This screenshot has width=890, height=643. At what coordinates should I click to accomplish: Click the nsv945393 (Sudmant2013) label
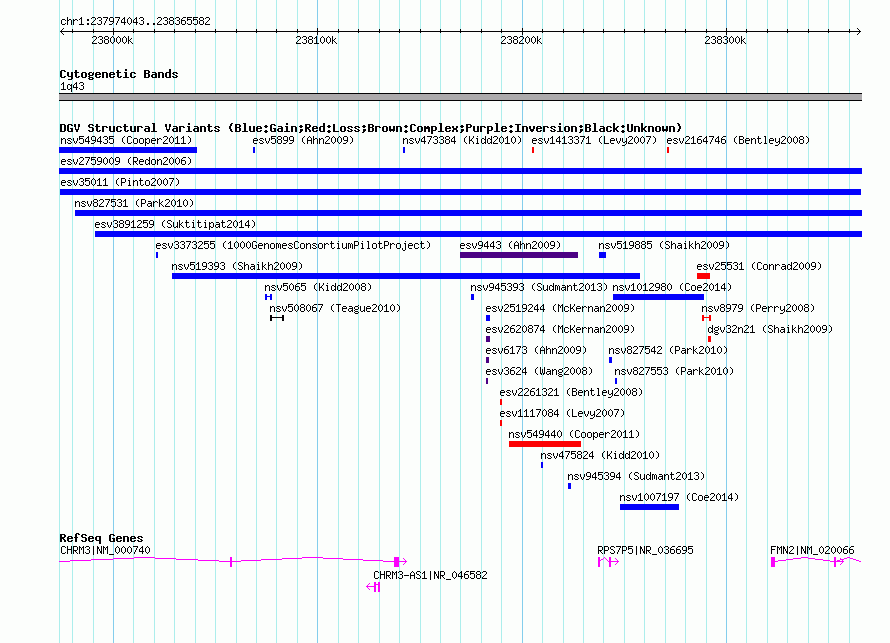539,287
